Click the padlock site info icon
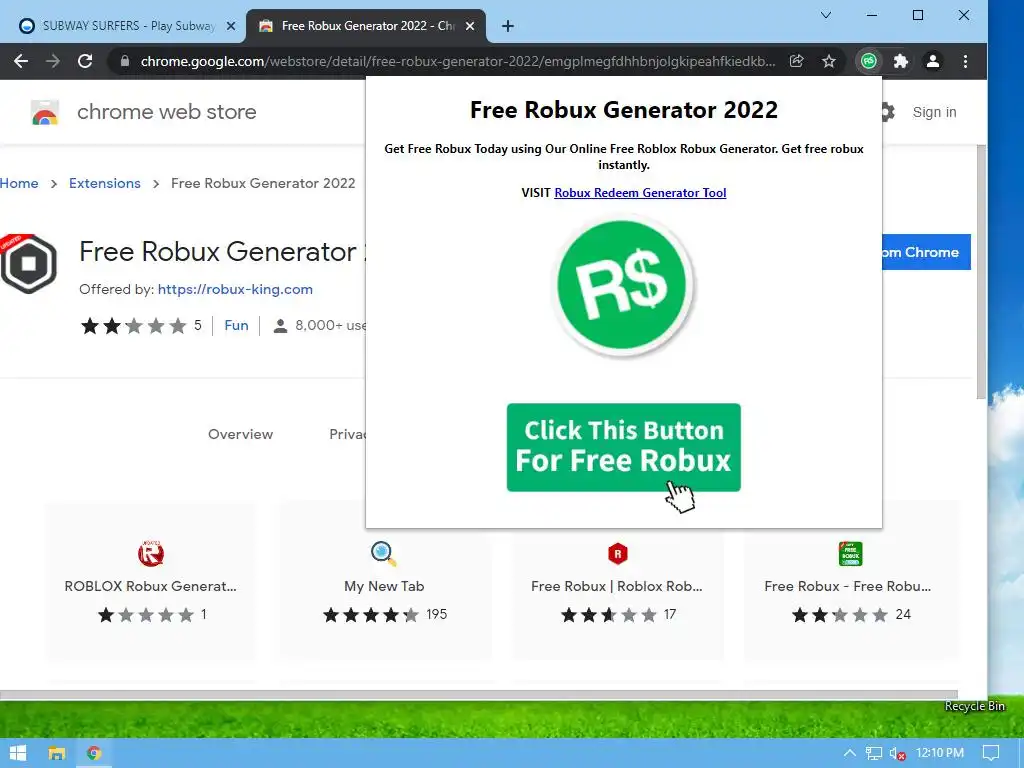This screenshot has width=1024, height=768. pyautogui.click(x=125, y=61)
